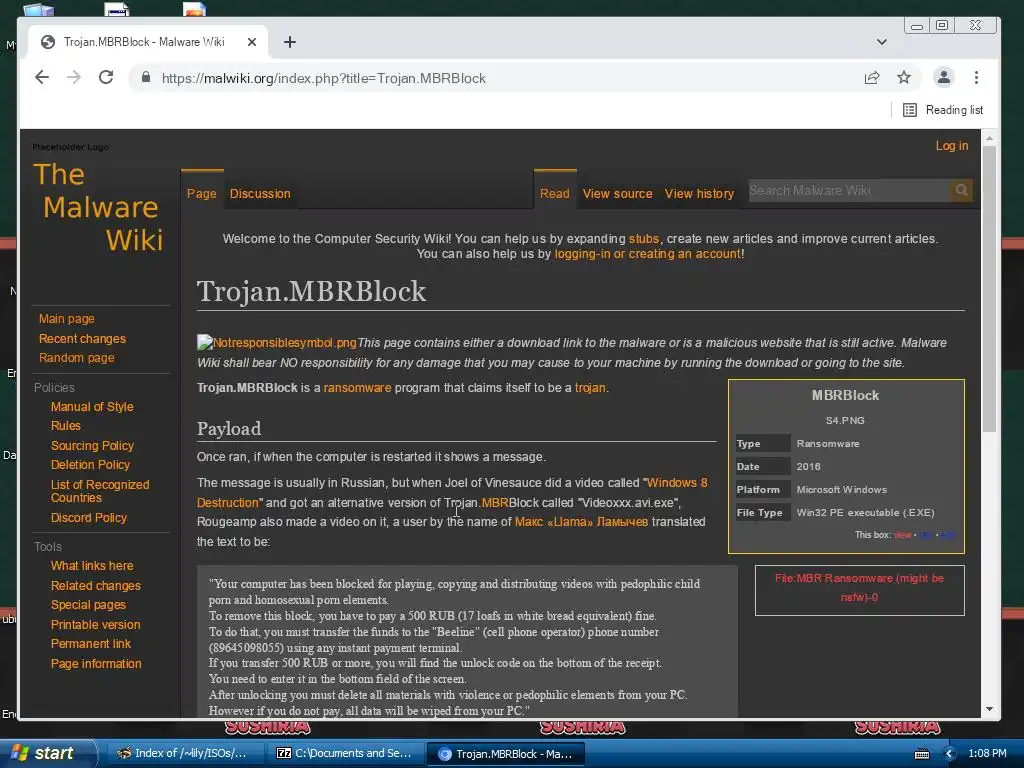The image size is (1024, 768).
Task: Click Trojan.MBRBlock Chrome taskbar button
Action: pyautogui.click(x=505, y=754)
